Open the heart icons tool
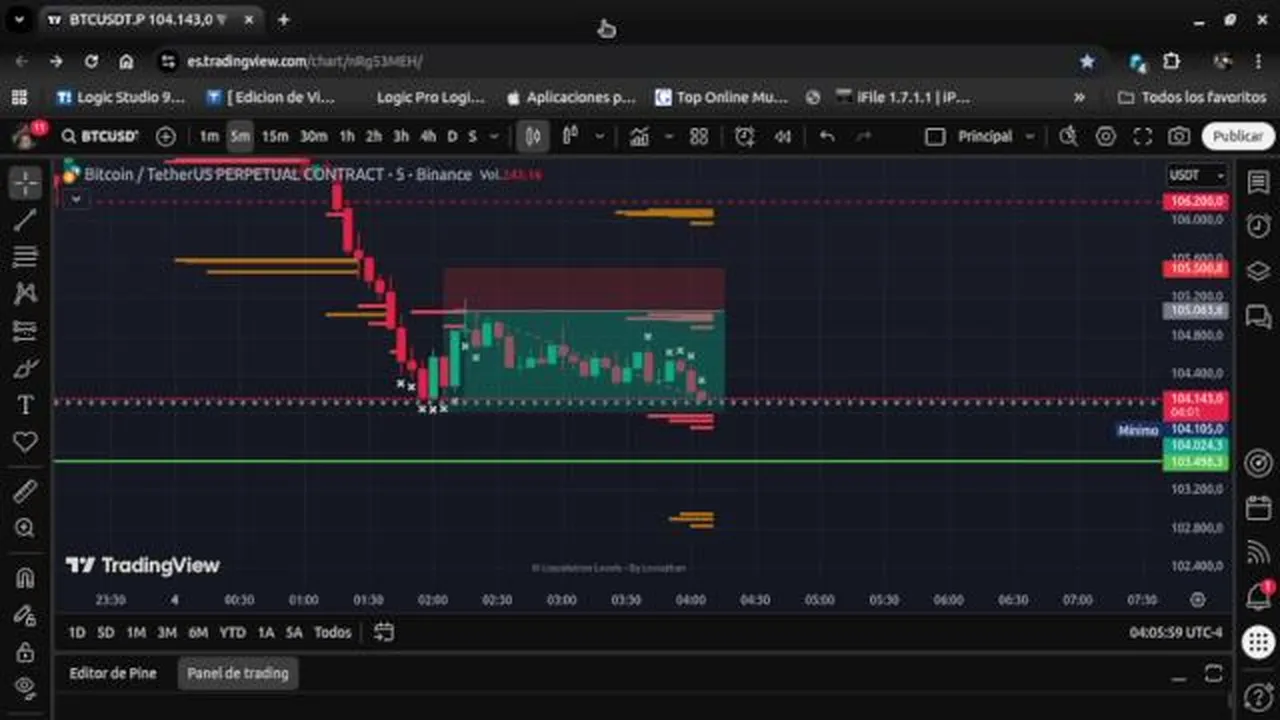The height and width of the screenshot is (720, 1280). 25,441
